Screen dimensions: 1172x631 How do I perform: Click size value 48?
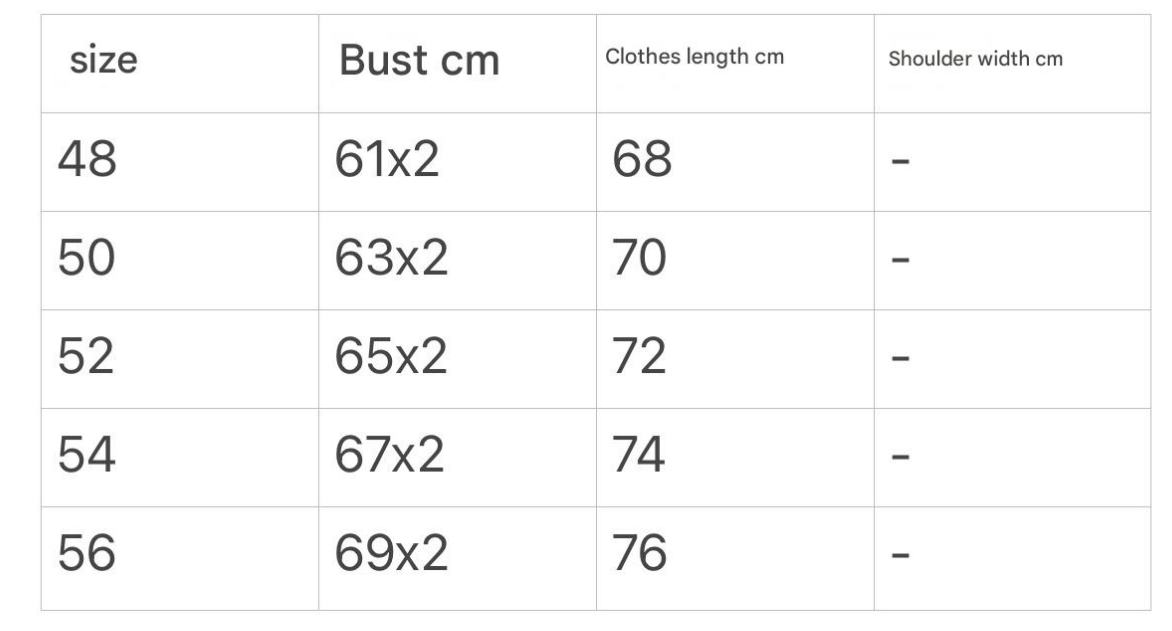(x=86, y=160)
